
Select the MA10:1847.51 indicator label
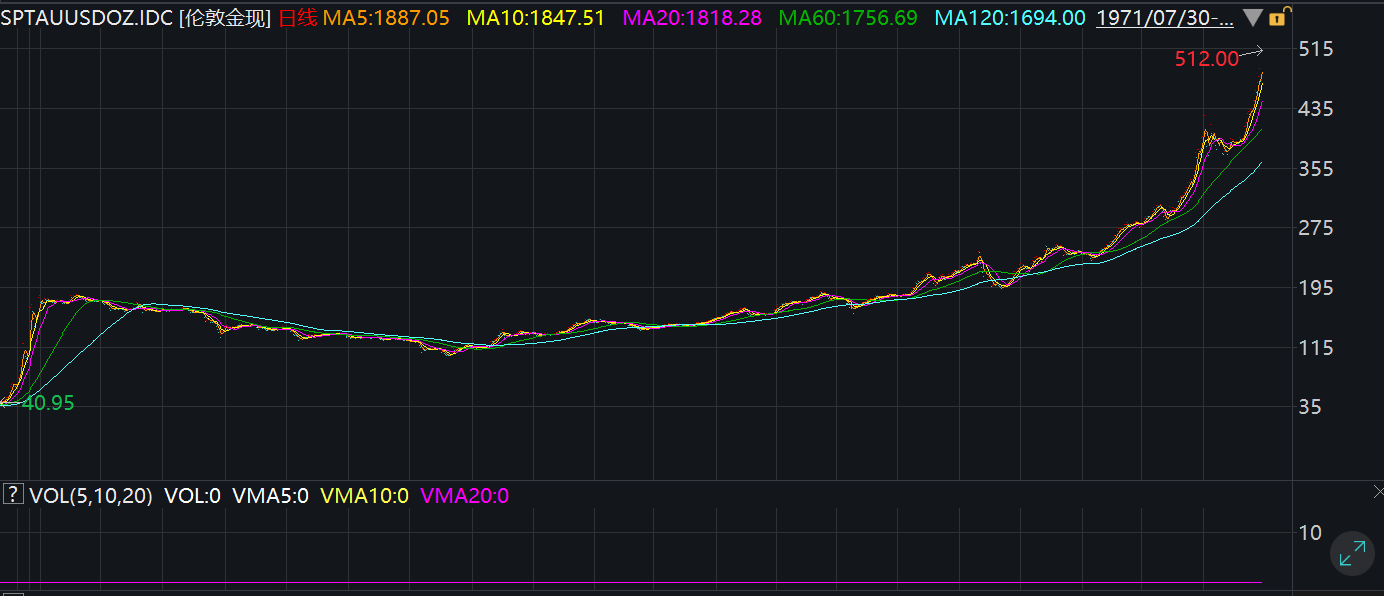click(x=536, y=18)
